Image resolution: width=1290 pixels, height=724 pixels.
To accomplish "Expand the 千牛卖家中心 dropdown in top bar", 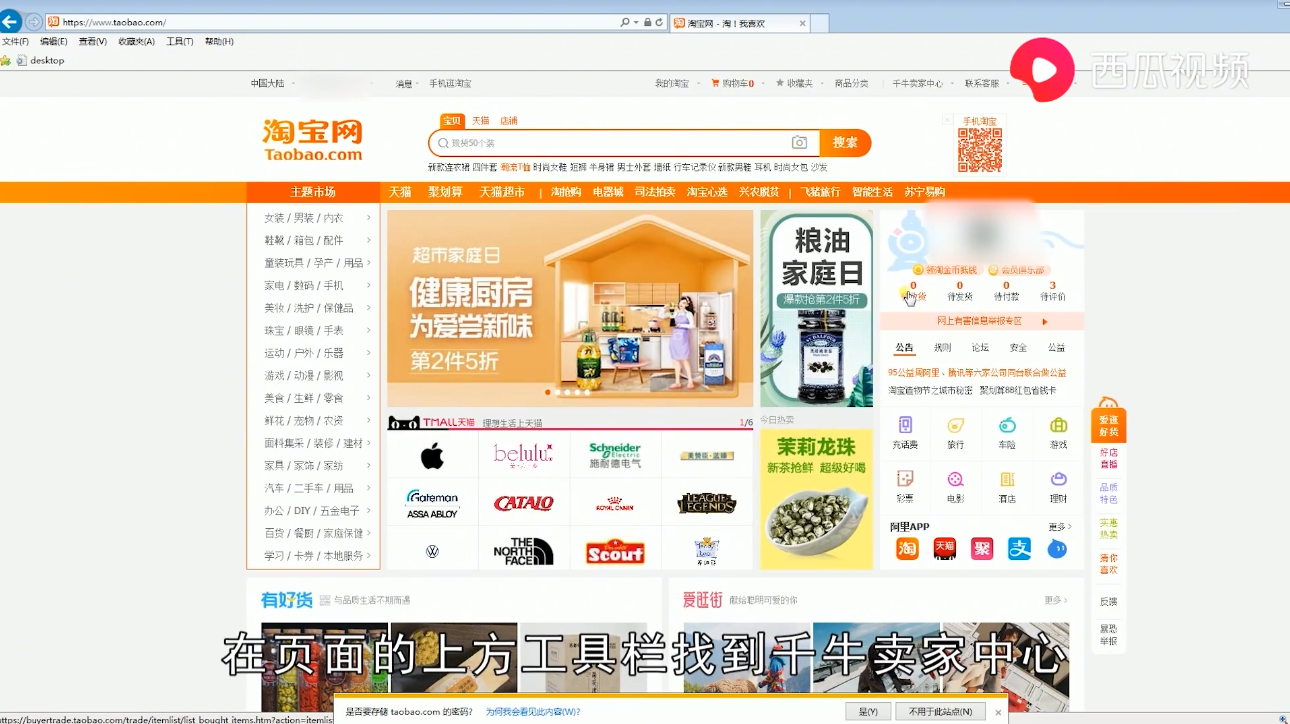I will 920,84.
